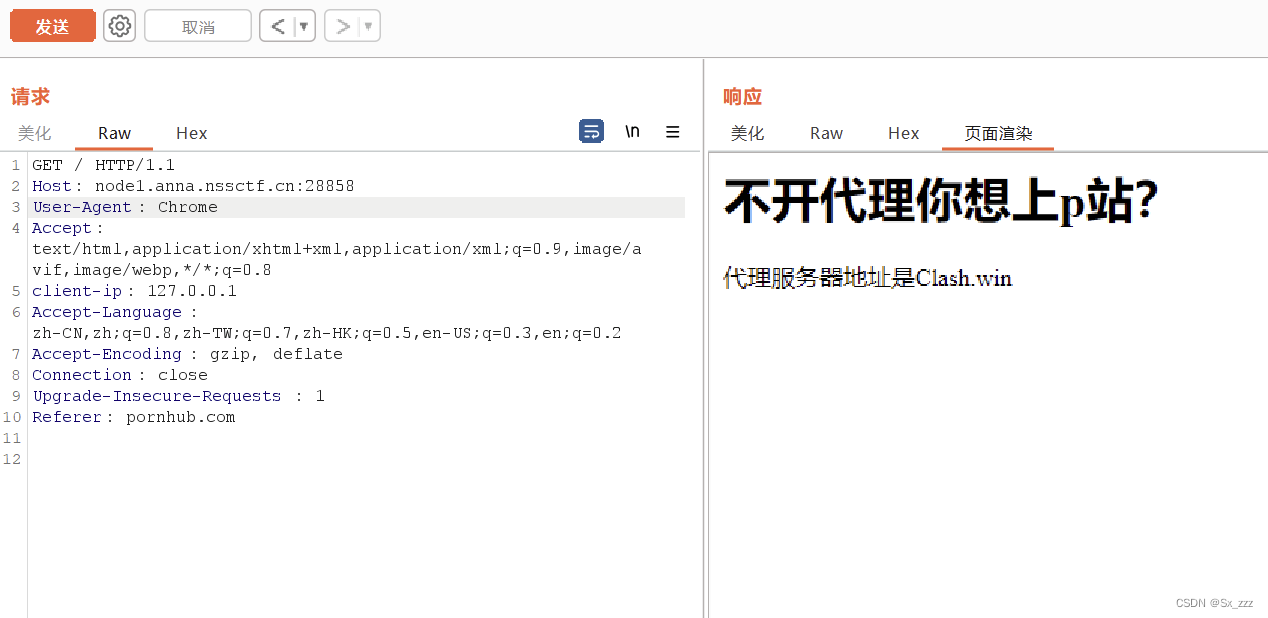
Task: Expand the forward-history dropdown arrow
Action: click(x=366, y=25)
